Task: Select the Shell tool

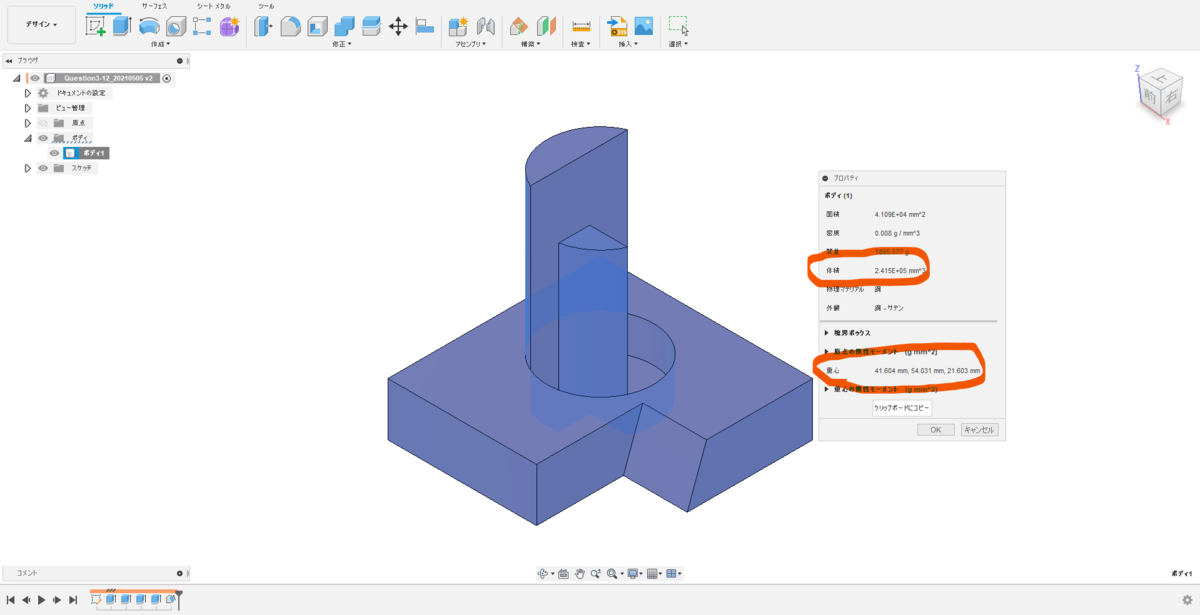Action: [x=317, y=27]
